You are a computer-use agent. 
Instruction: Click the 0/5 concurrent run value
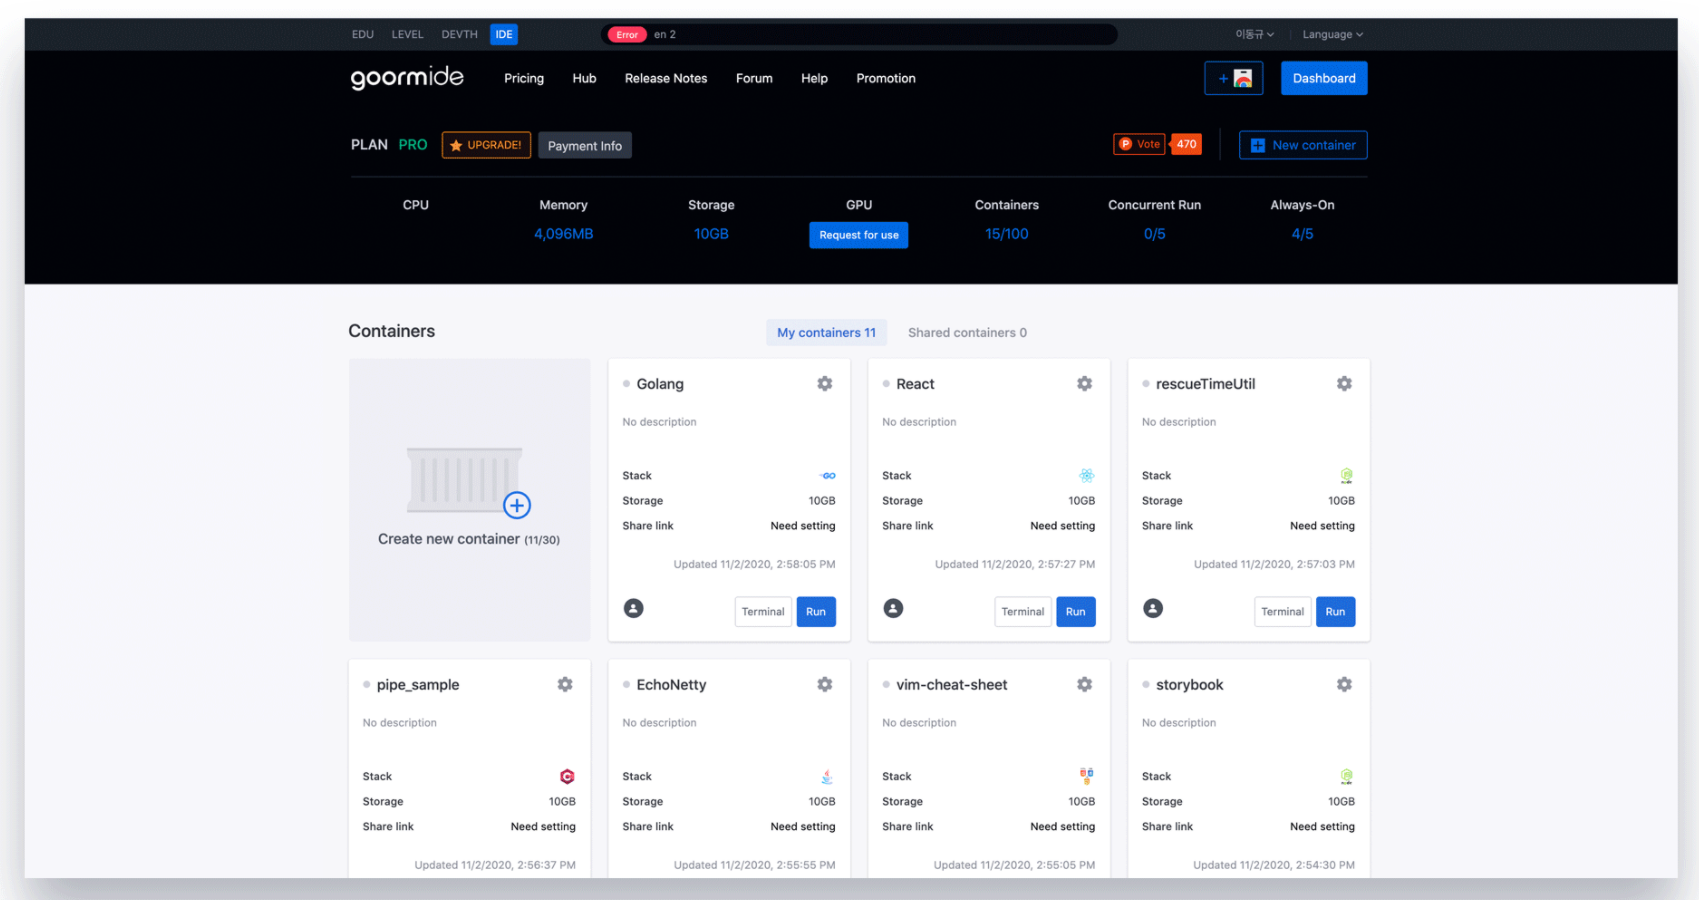click(1154, 234)
